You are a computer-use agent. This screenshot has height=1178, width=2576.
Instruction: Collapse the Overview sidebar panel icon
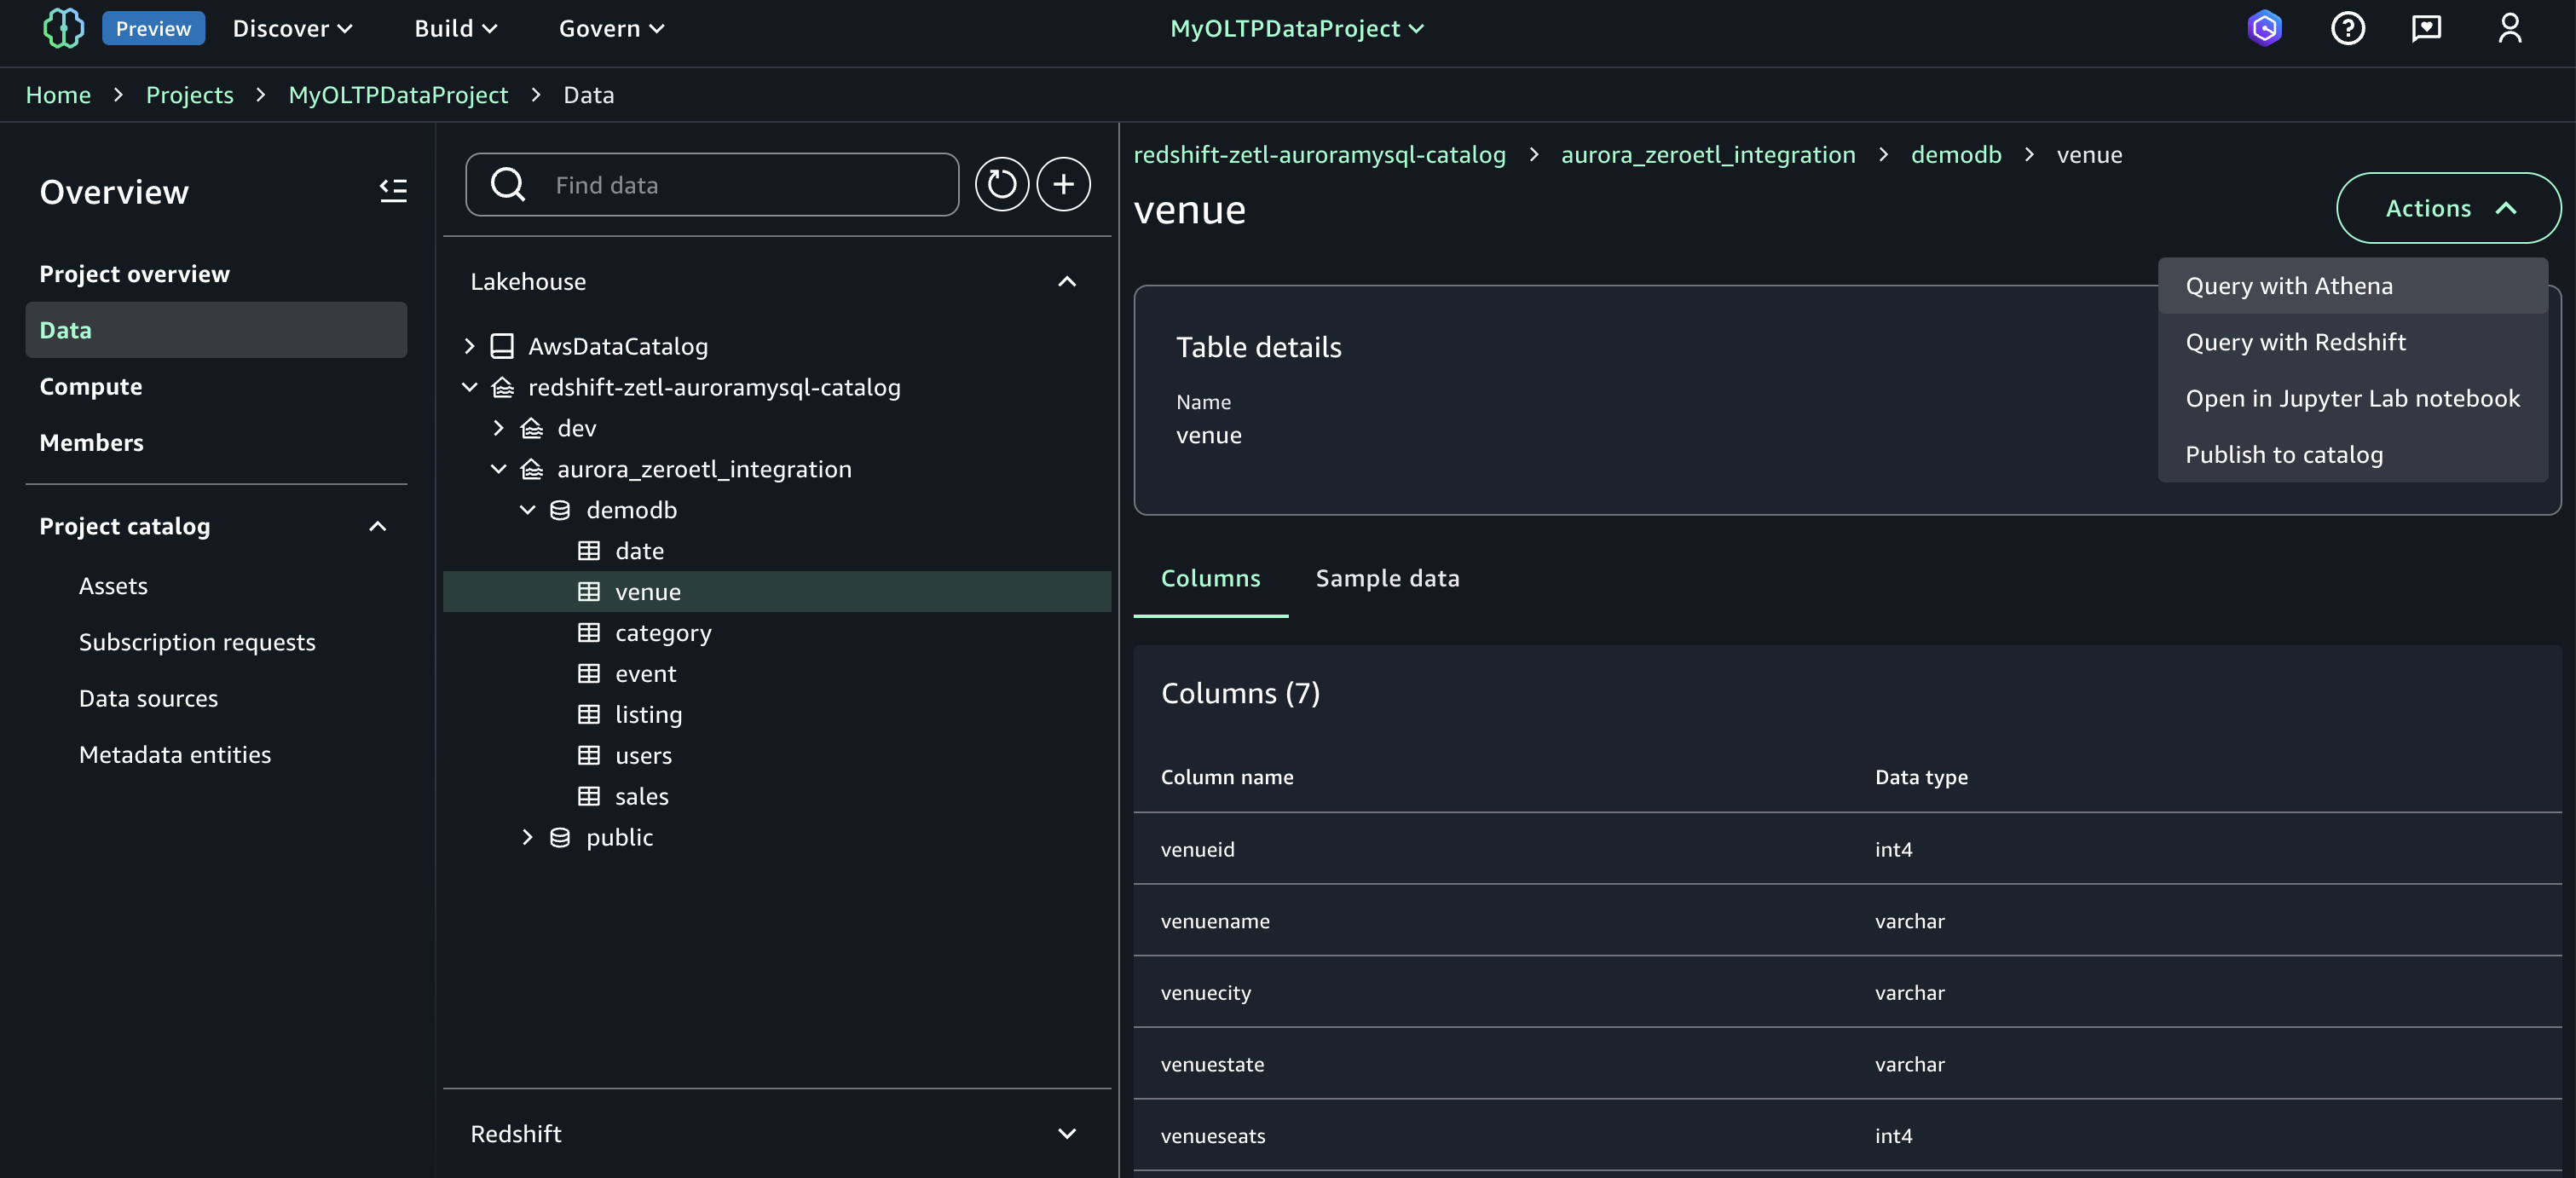pos(393,190)
